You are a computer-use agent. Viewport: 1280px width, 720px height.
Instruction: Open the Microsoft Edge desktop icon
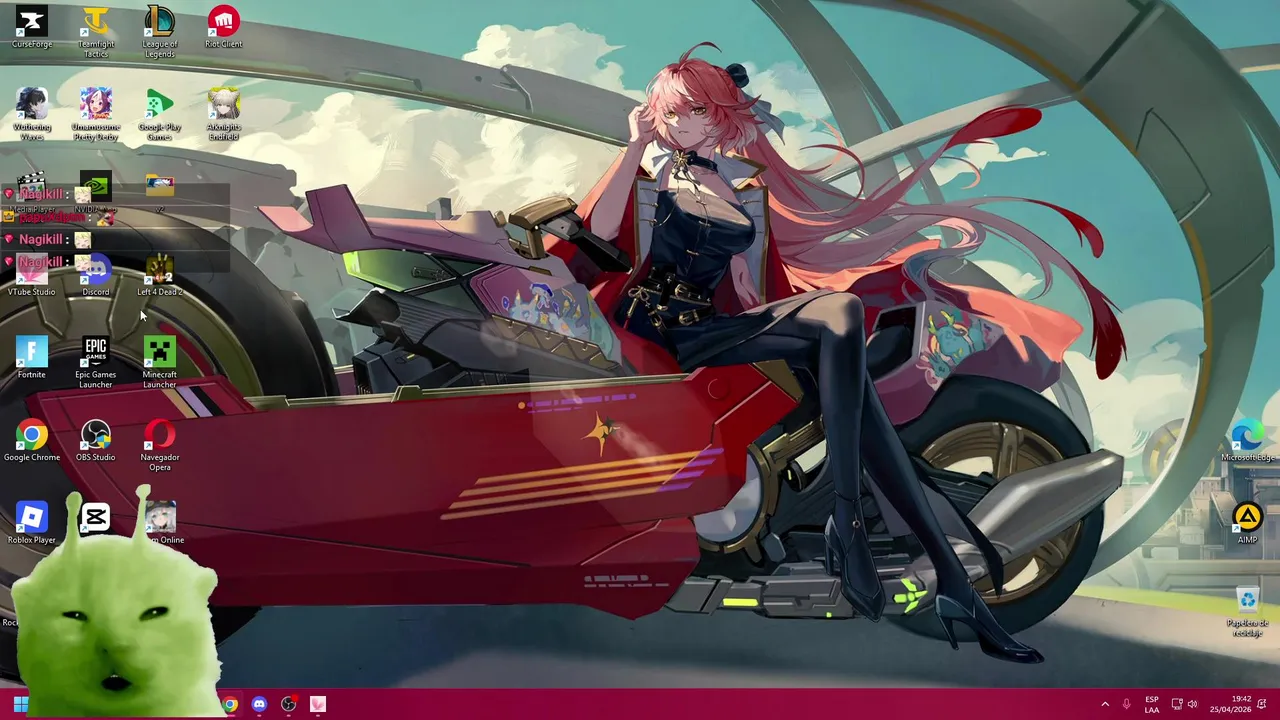pyautogui.click(x=1247, y=441)
